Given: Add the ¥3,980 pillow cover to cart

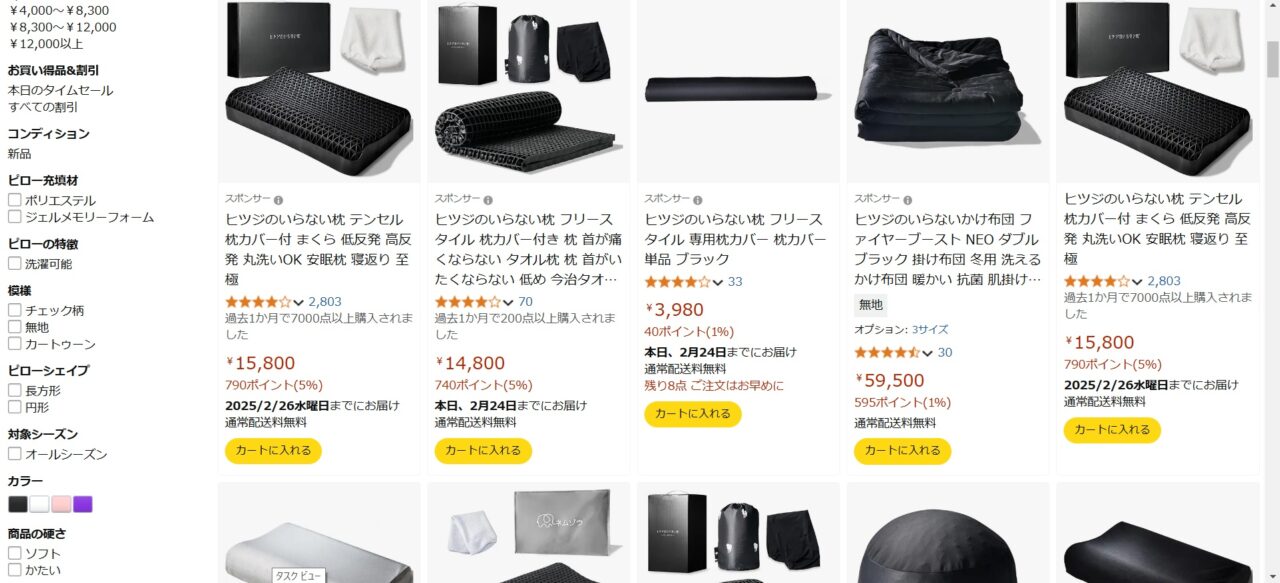Looking at the screenshot, I should pos(693,414).
